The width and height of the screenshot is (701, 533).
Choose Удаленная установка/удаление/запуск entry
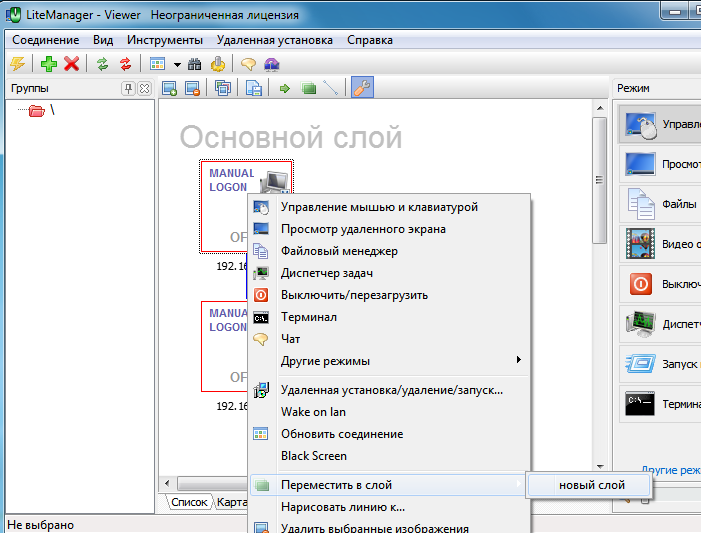[389, 390]
